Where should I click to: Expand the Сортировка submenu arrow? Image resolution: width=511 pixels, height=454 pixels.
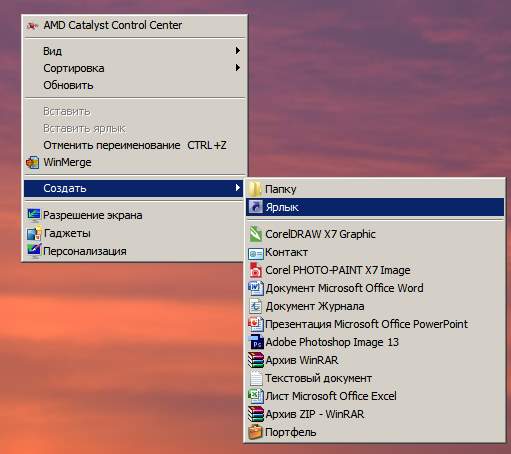click(238, 68)
